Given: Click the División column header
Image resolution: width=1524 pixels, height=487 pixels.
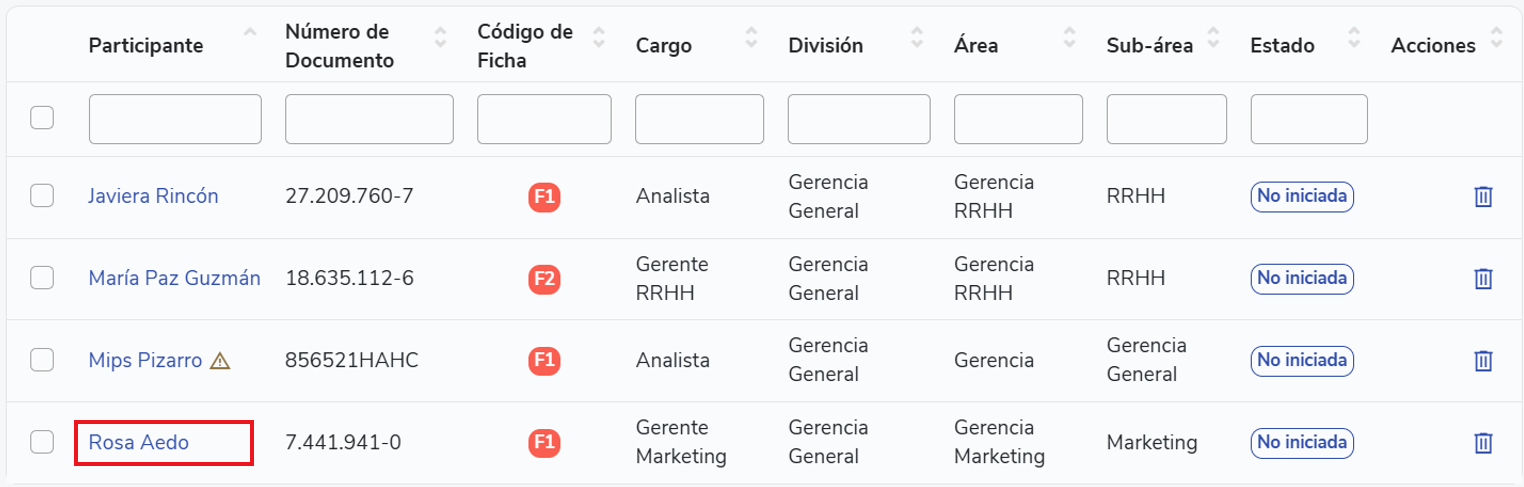Looking at the screenshot, I should pyautogui.click(x=825, y=46).
